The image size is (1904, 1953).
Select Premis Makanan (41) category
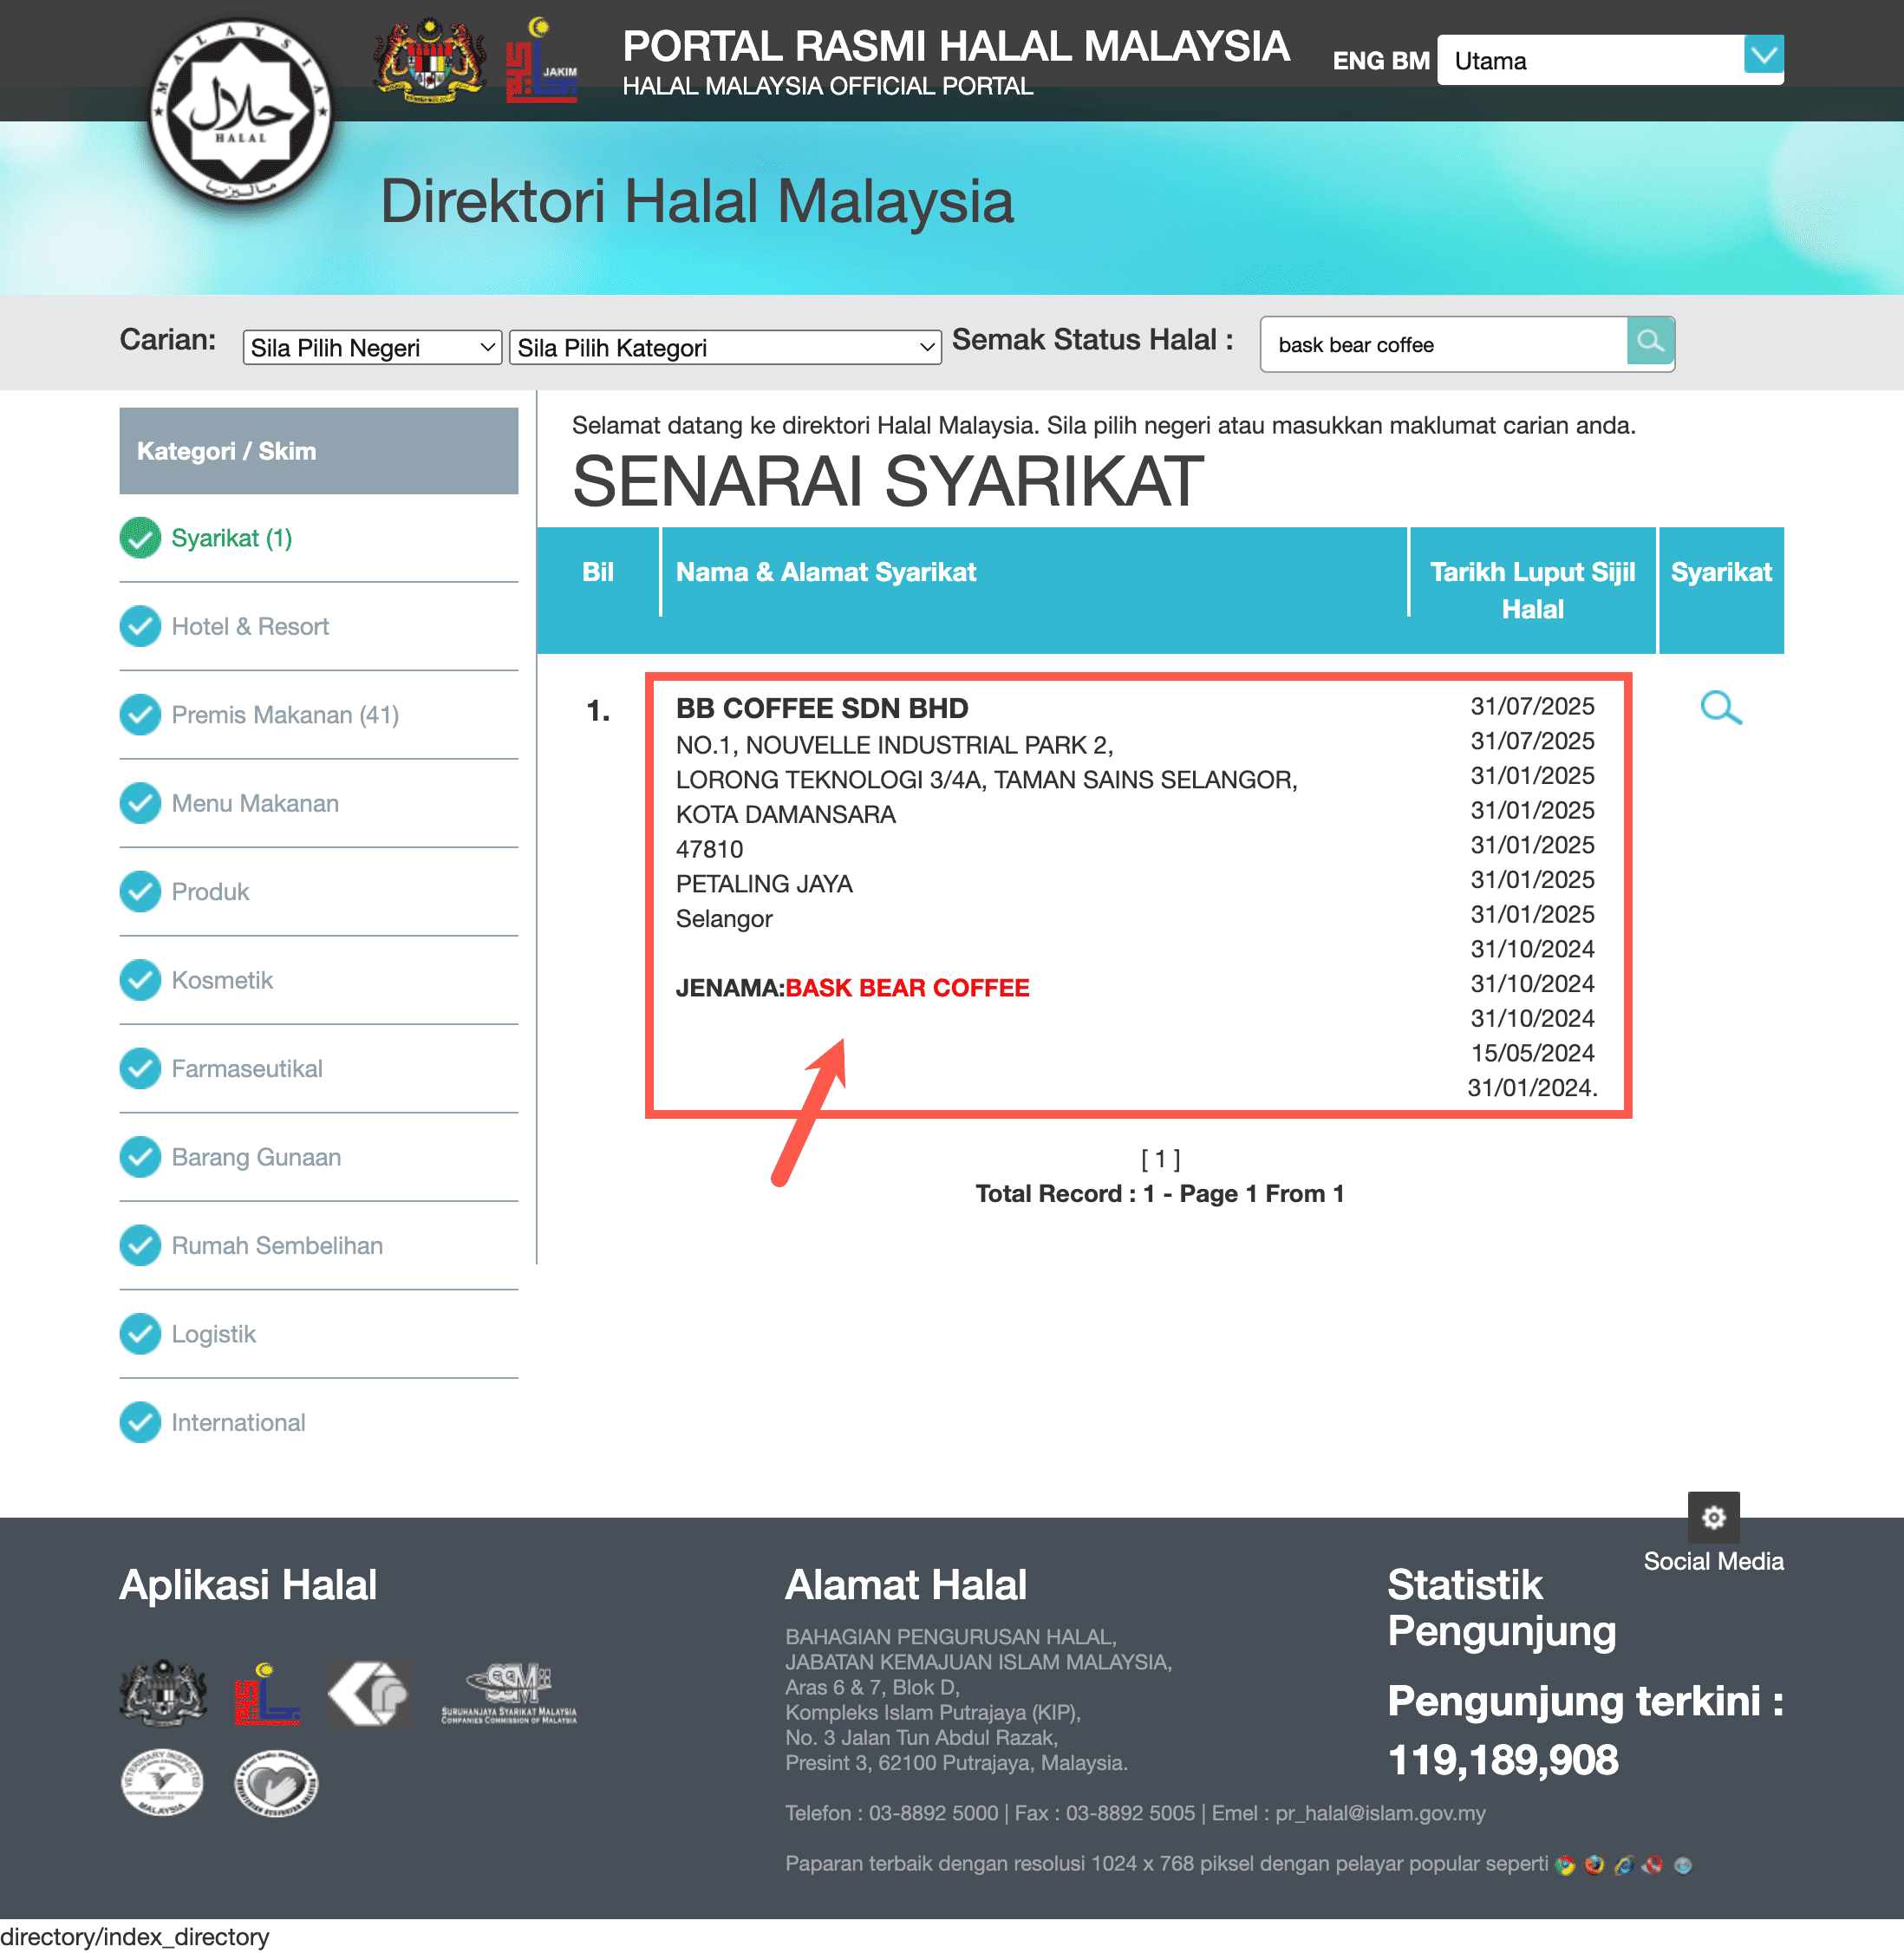(x=285, y=715)
